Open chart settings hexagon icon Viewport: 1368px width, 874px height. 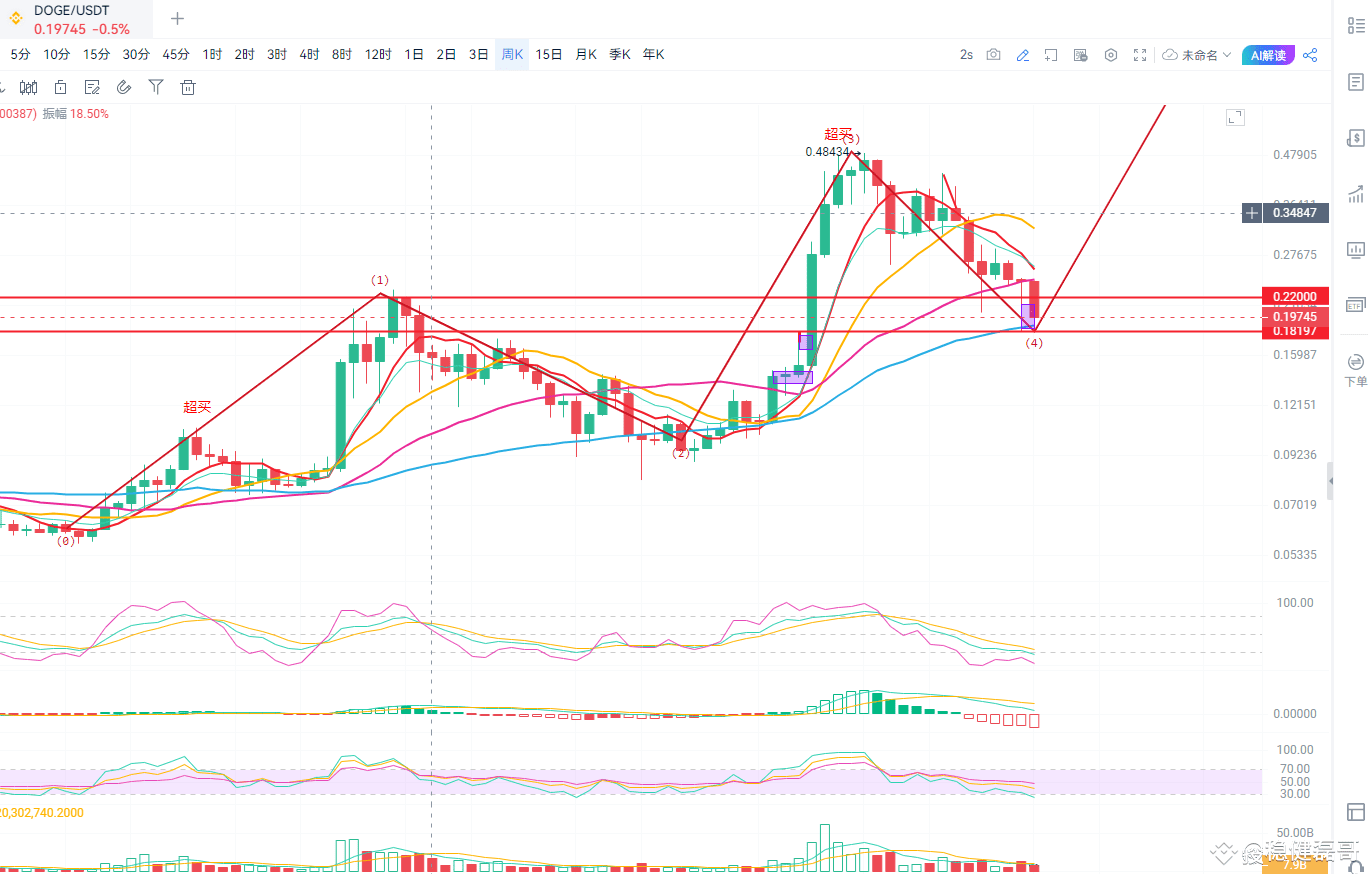click(1110, 55)
